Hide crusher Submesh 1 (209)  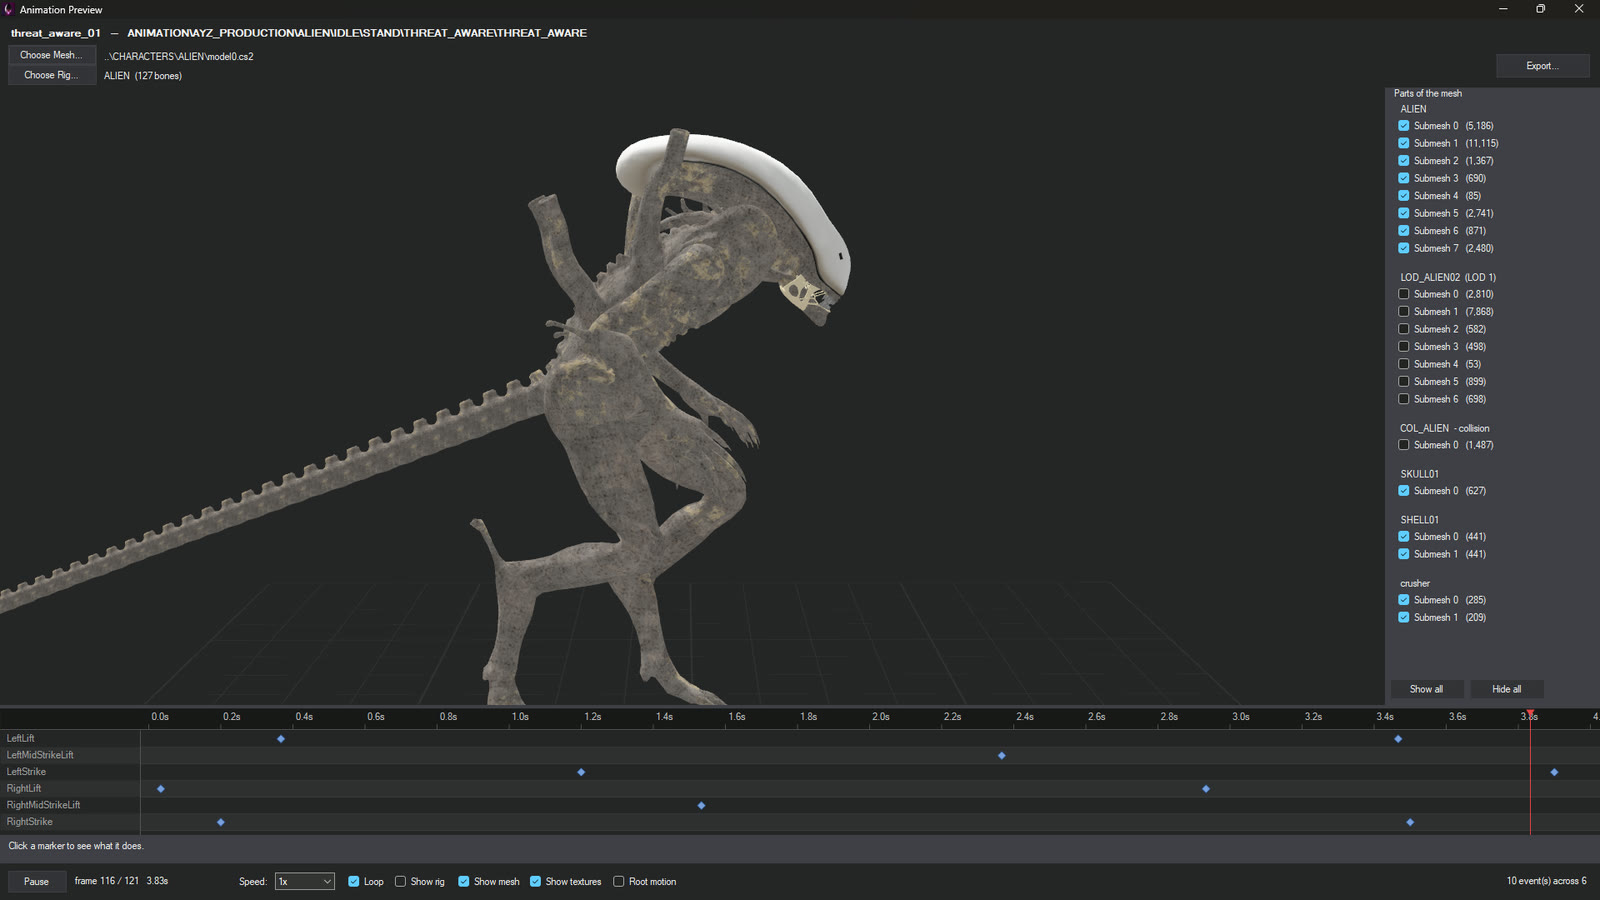(1404, 618)
